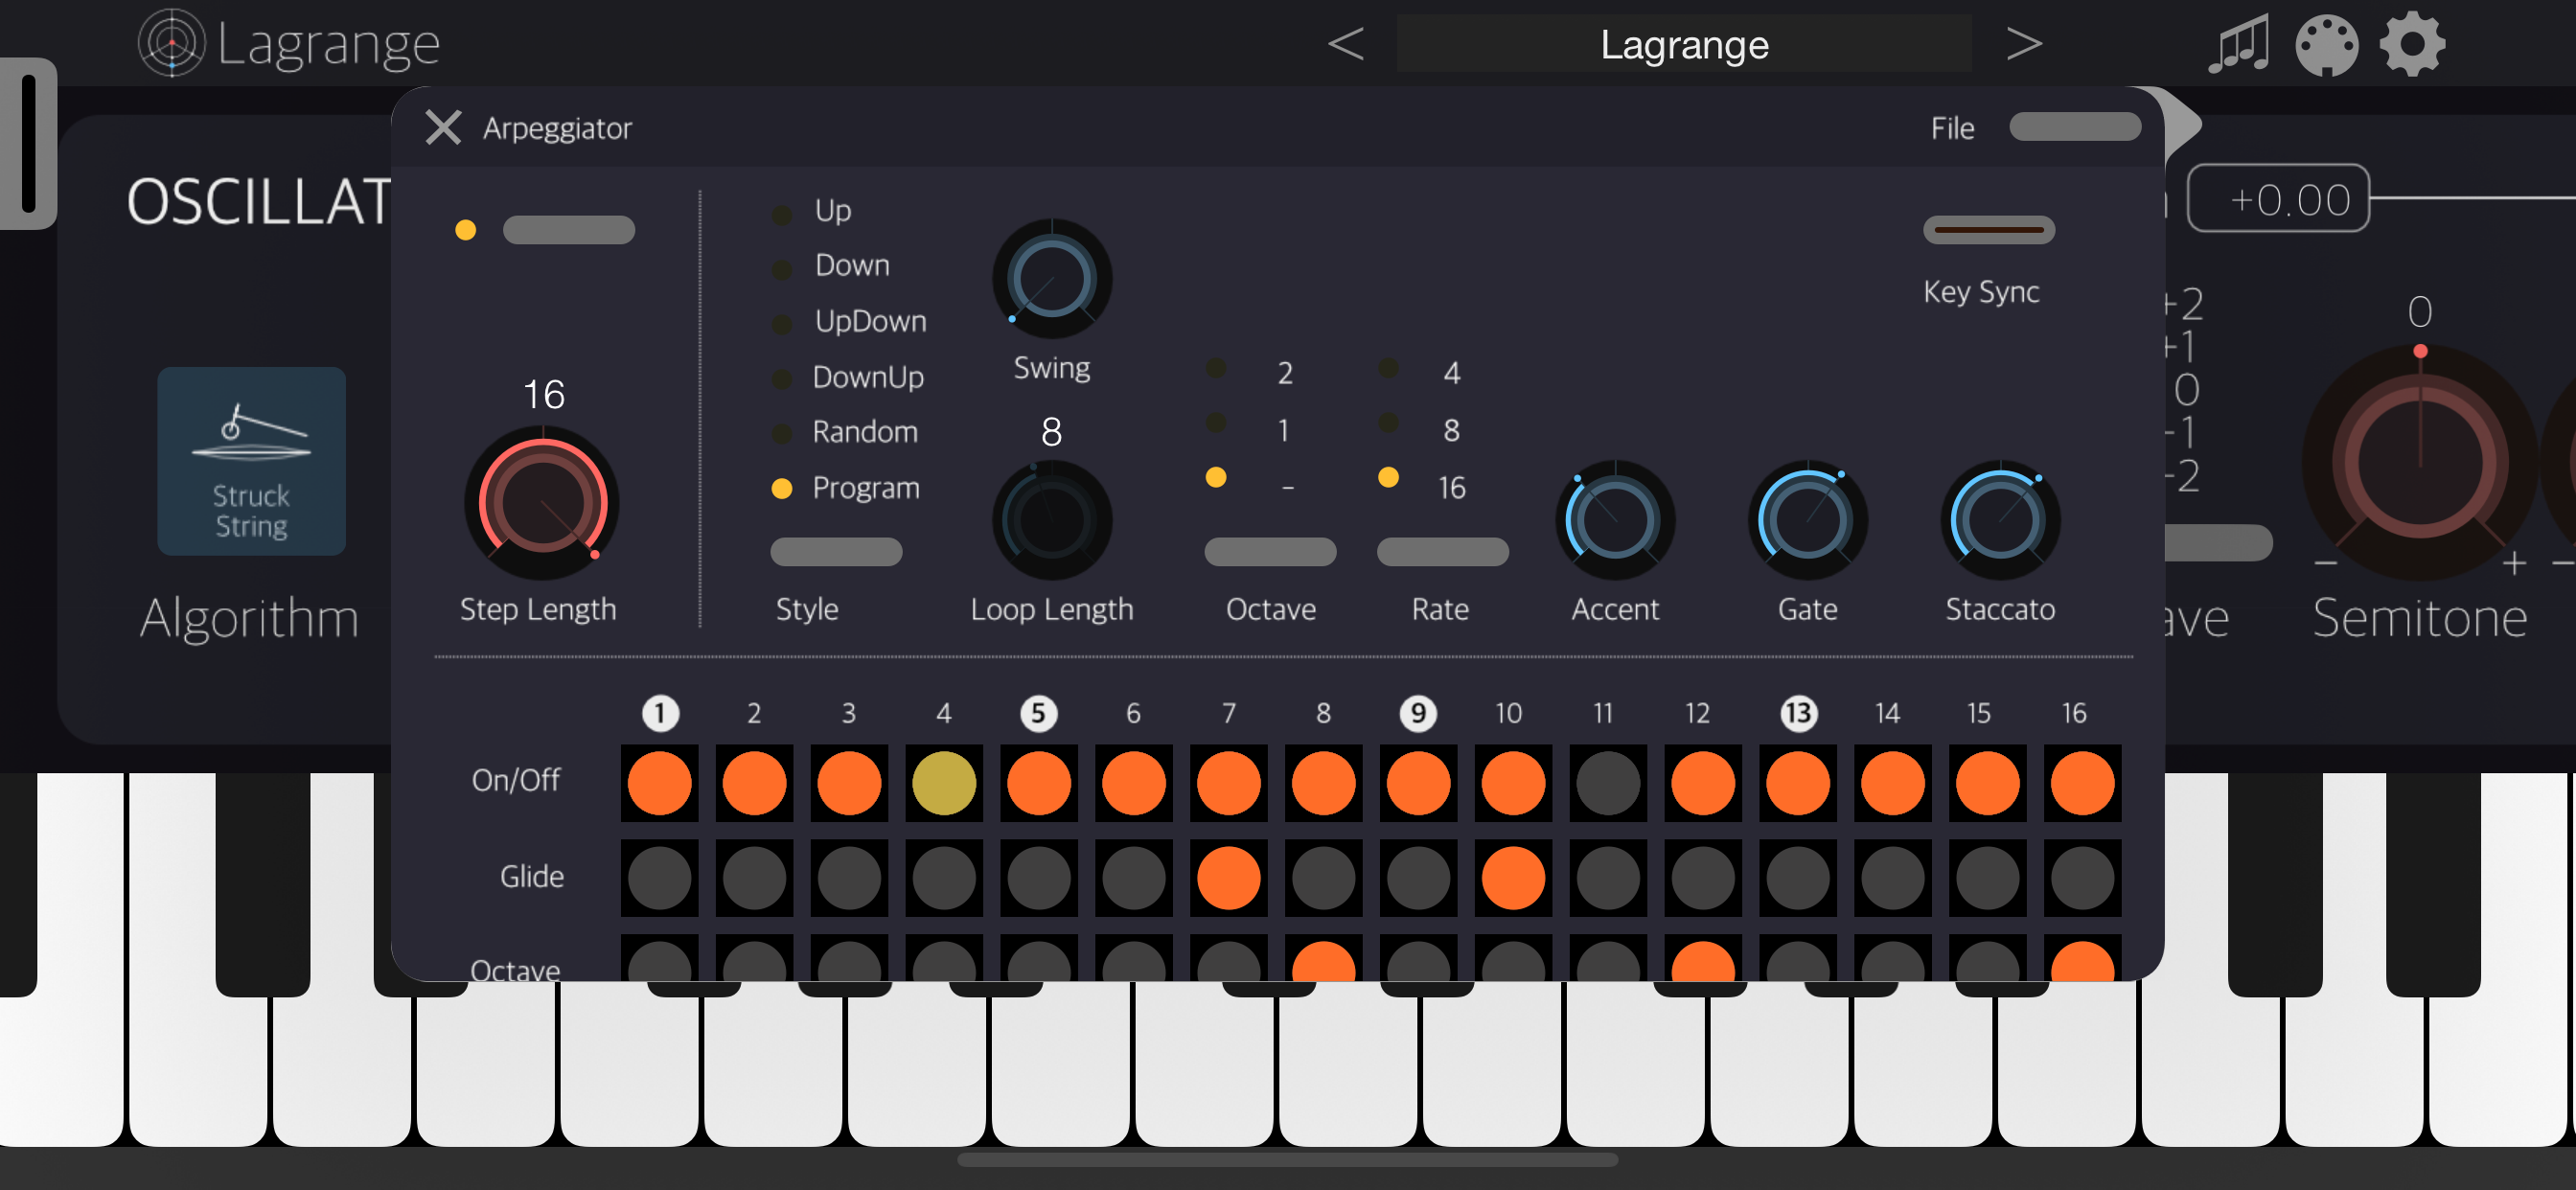Click the Swing knob

click(1051, 279)
